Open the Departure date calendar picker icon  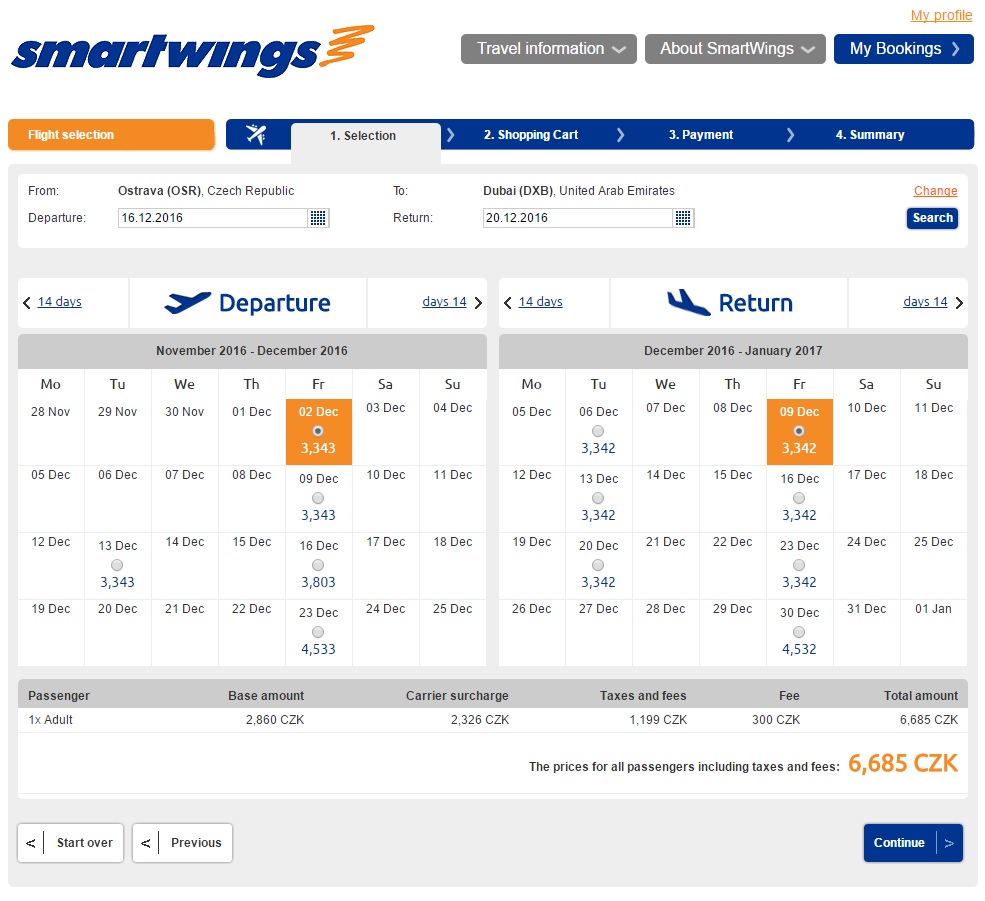pyautogui.click(x=318, y=218)
